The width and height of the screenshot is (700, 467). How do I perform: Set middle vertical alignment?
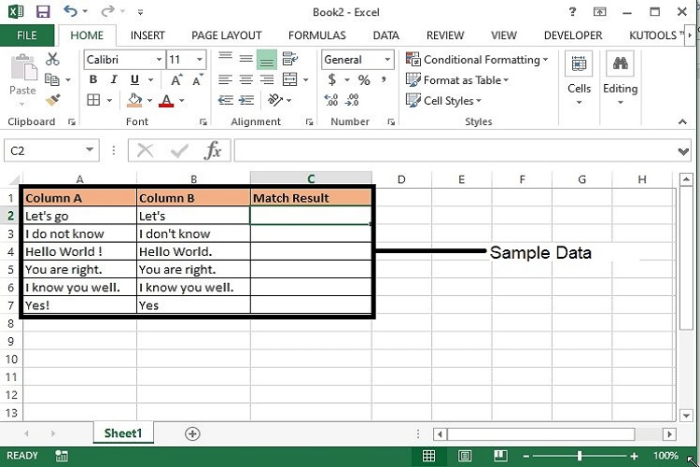point(246,58)
